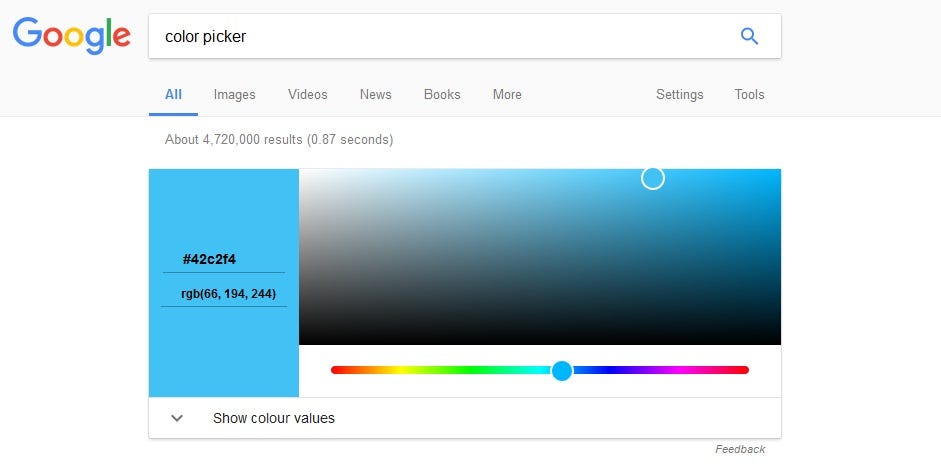941x465 pixels.
Task: Open Settings in the search bar
Action: 679,95
